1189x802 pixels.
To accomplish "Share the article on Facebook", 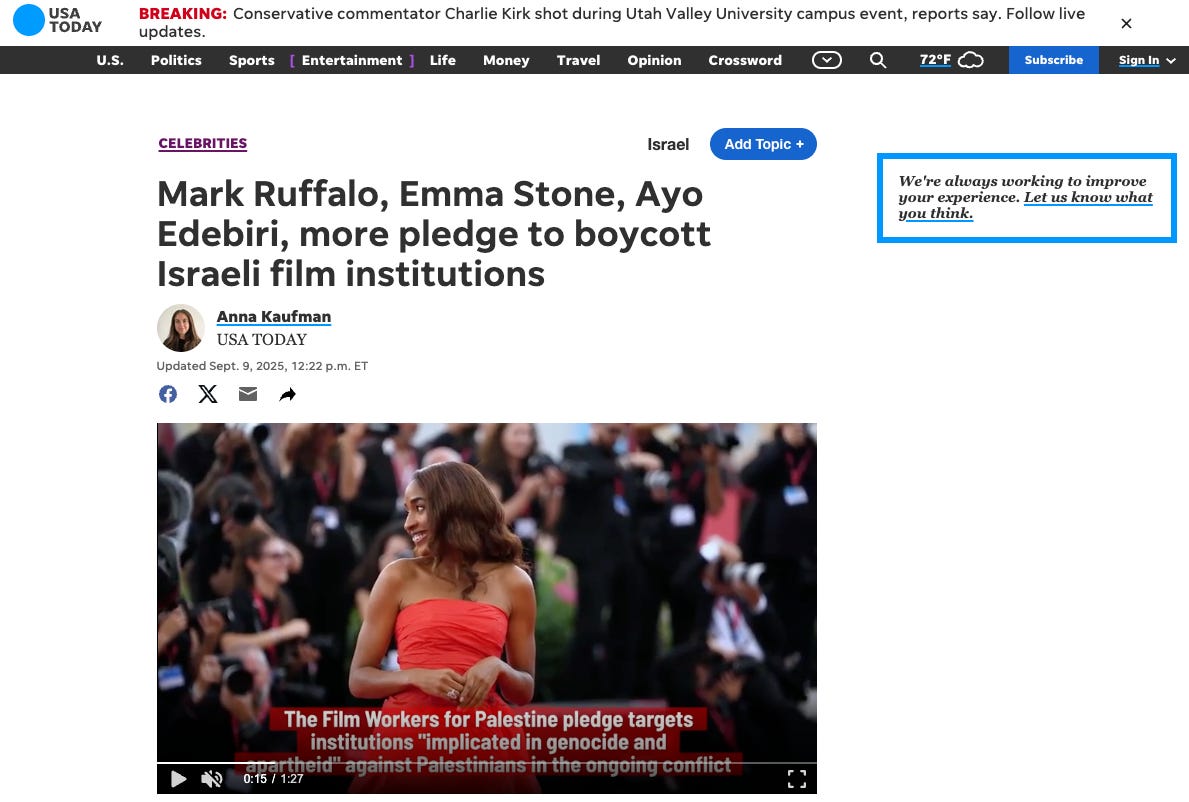I will [x=168, y=394].
